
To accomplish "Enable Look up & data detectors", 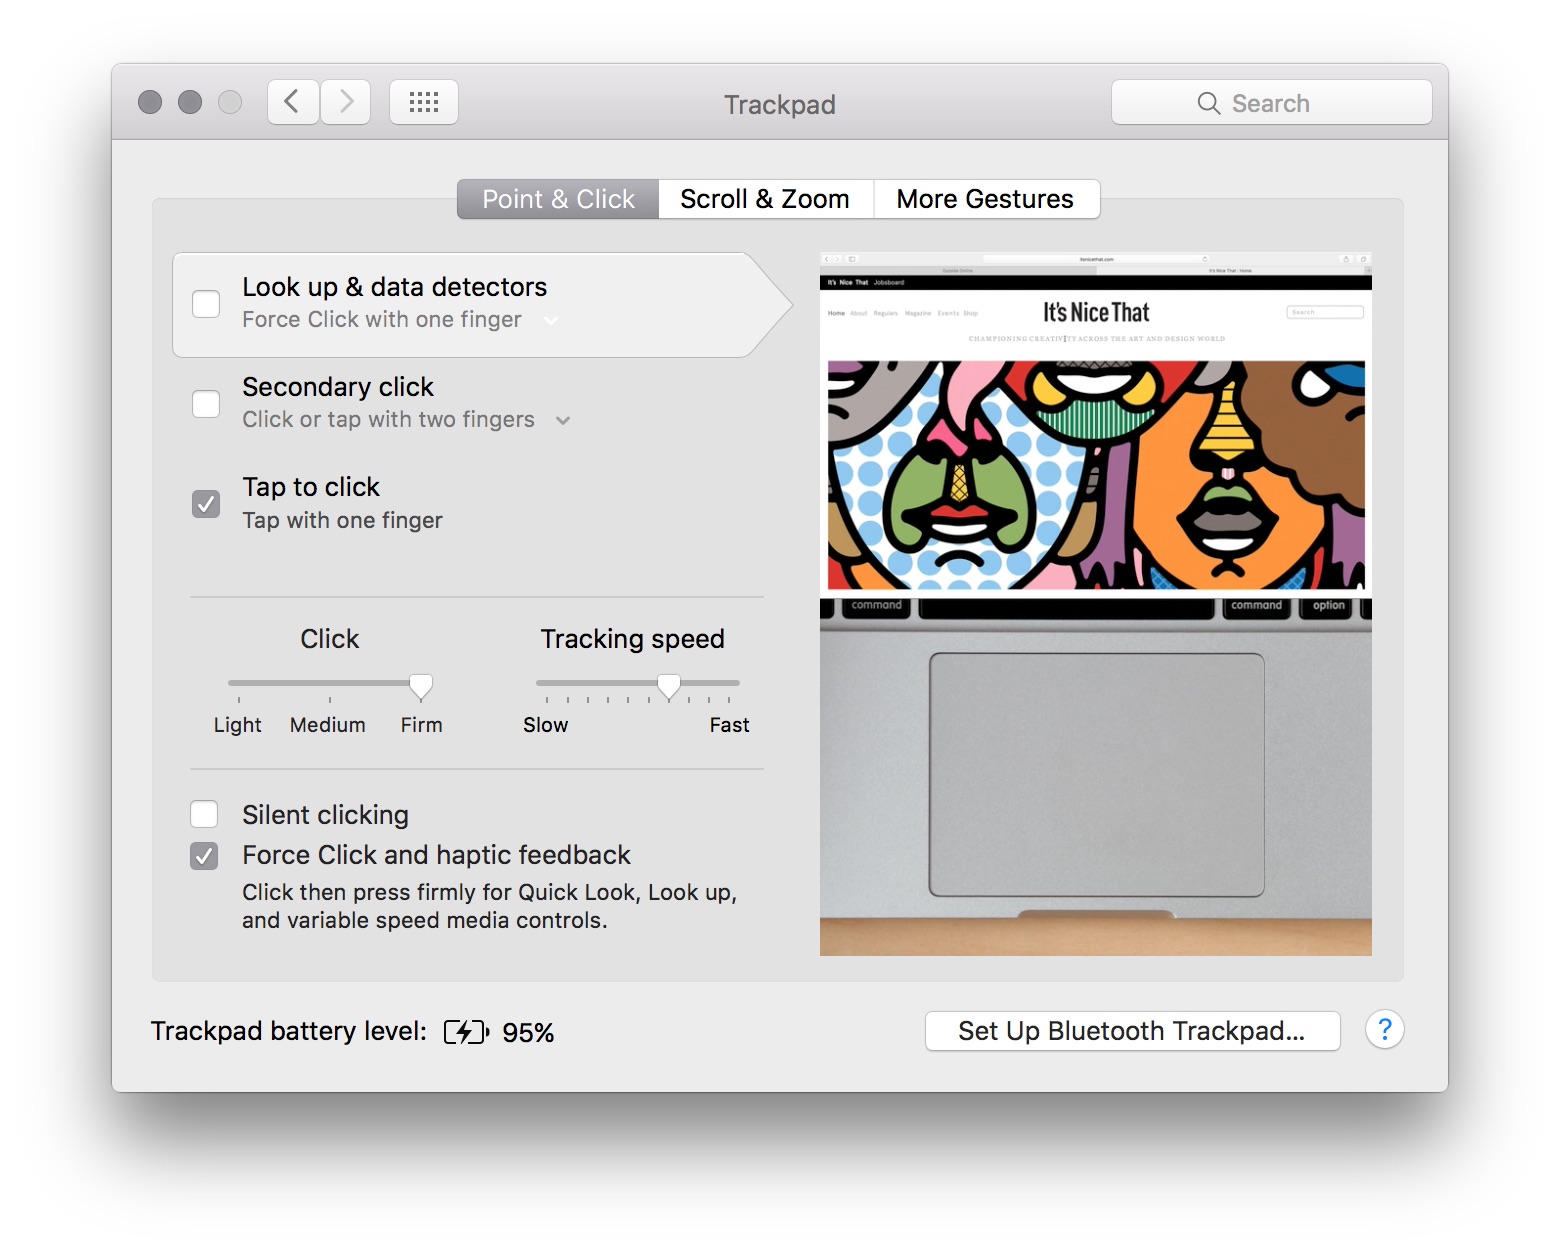I will (206, 304).
